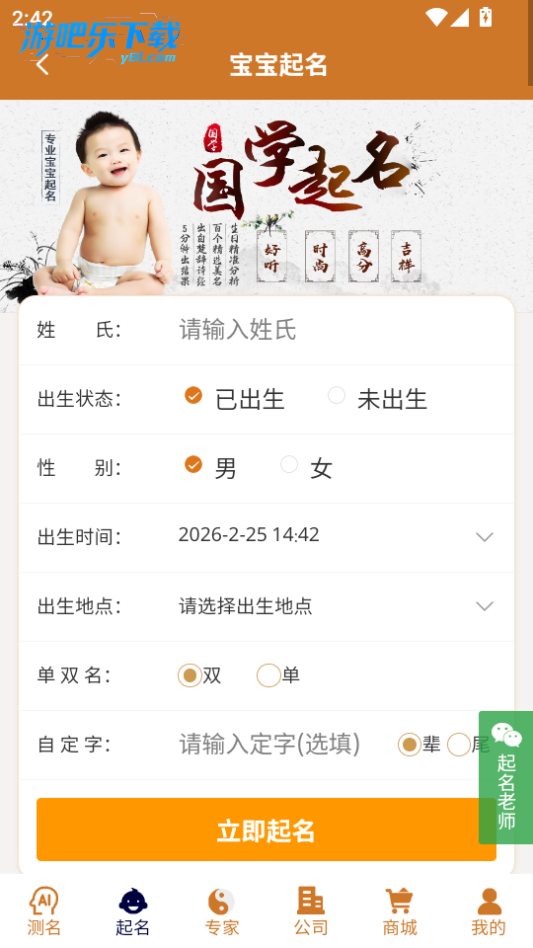The height and width of the screenshot is (948, 533).
Task: Open the building 公司 icon
Action: point(311,900)
